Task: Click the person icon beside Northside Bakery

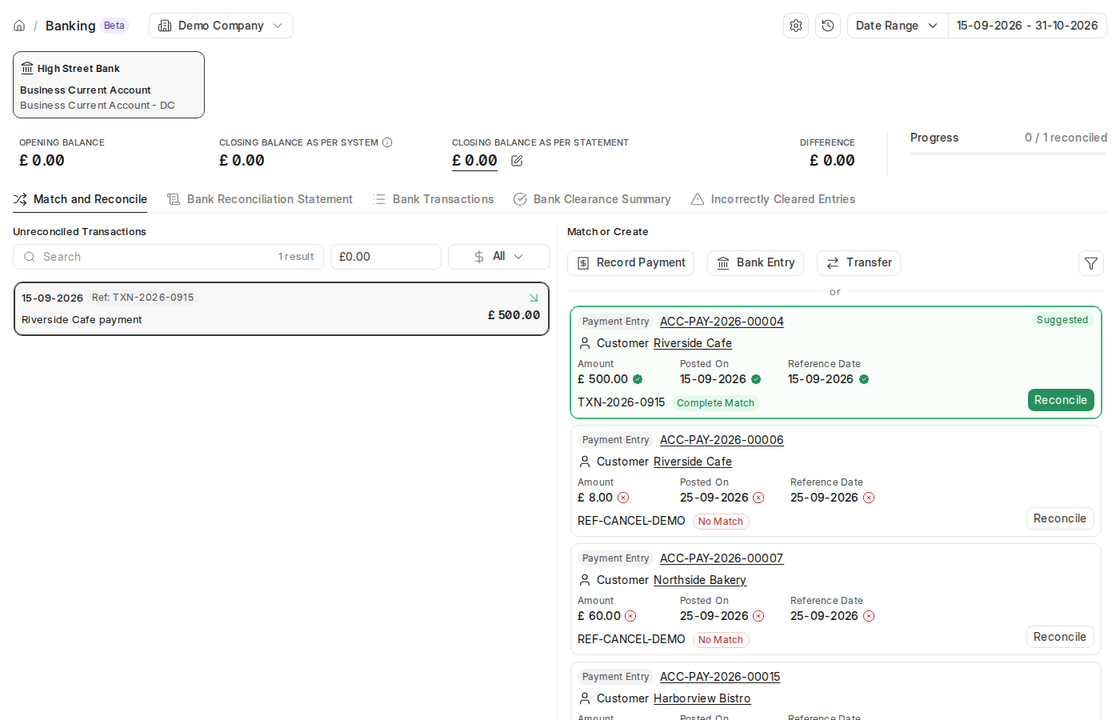Action: (585, 580)
